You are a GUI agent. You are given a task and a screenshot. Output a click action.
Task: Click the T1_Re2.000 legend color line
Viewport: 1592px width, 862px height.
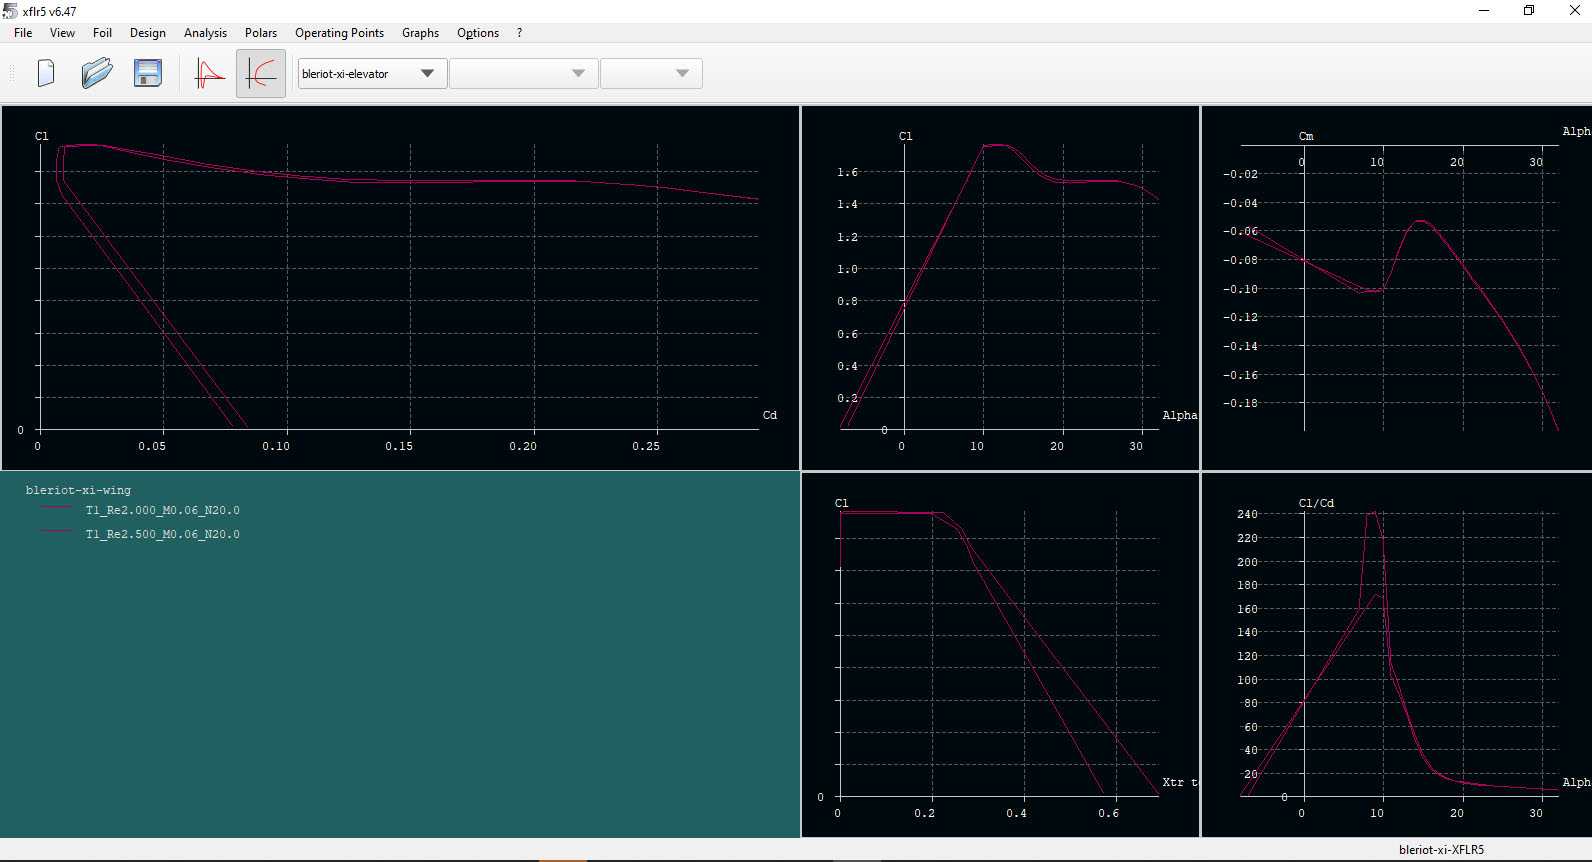pos(56,508)
